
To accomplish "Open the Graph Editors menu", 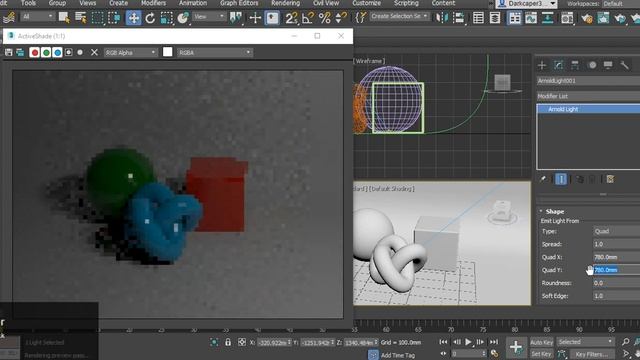I will (x=239, y=3).
